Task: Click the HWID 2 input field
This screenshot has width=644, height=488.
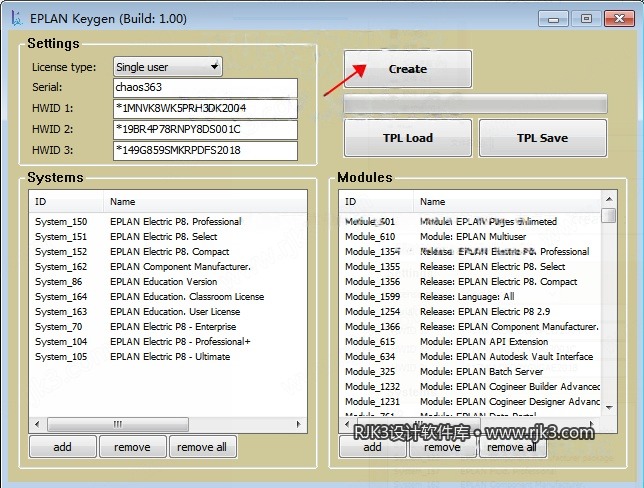Action: 205,129
